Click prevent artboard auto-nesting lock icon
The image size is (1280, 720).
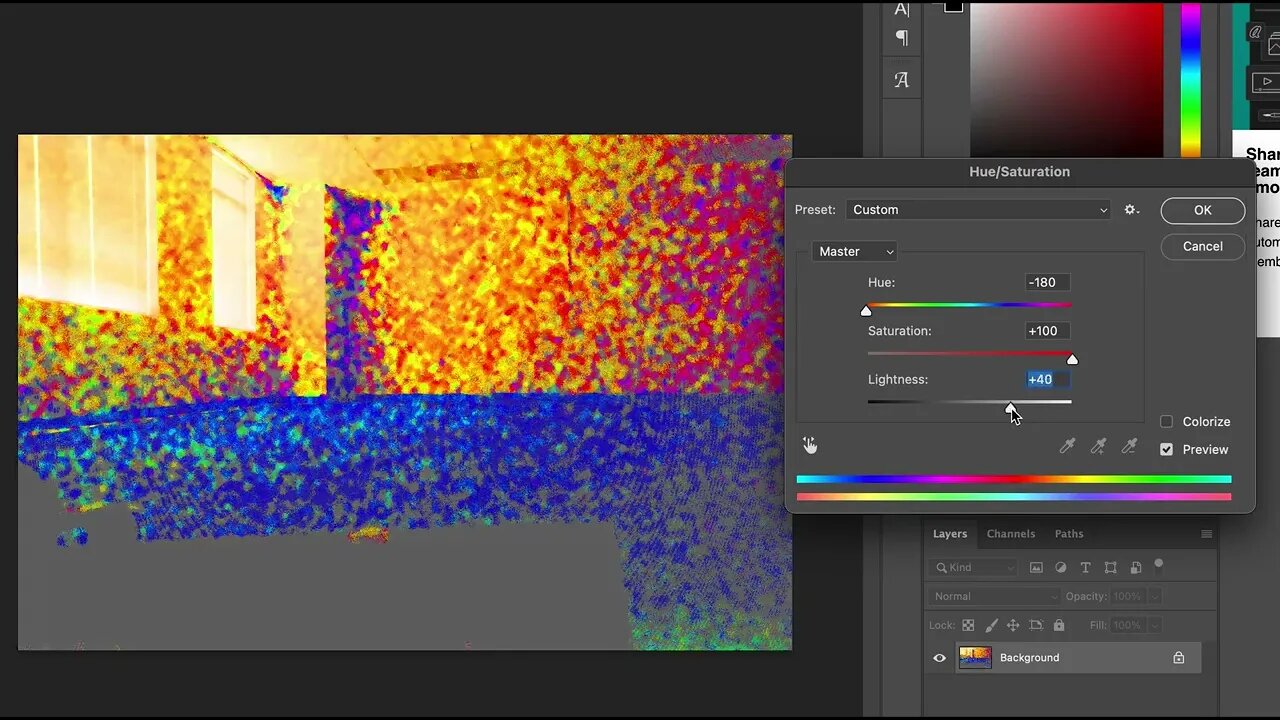pos(1036,625)
